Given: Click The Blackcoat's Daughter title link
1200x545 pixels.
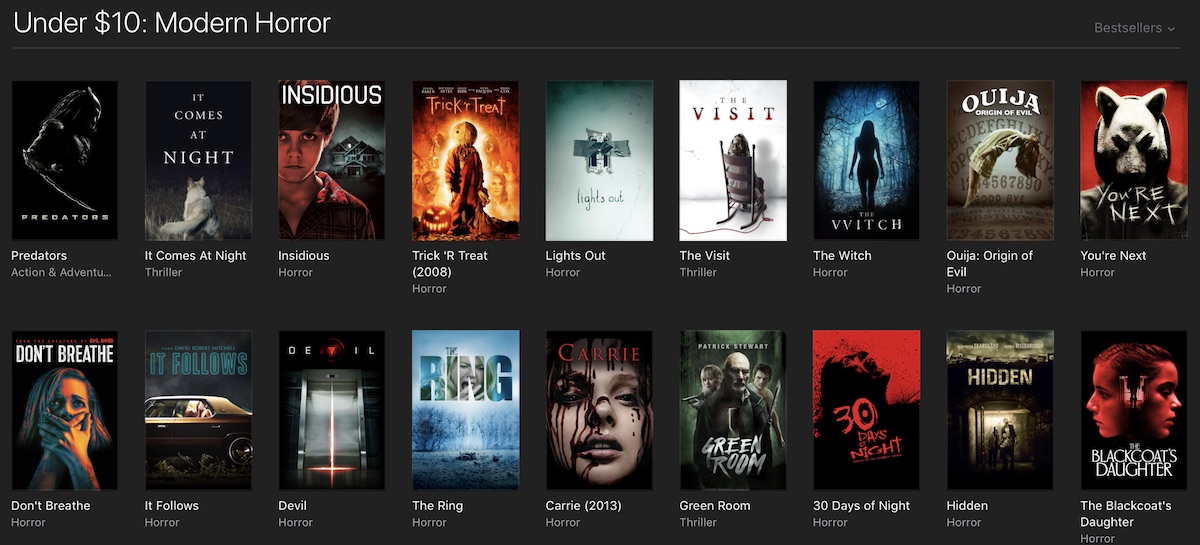Looking at the screenshot, I should tap(1126, 513).
